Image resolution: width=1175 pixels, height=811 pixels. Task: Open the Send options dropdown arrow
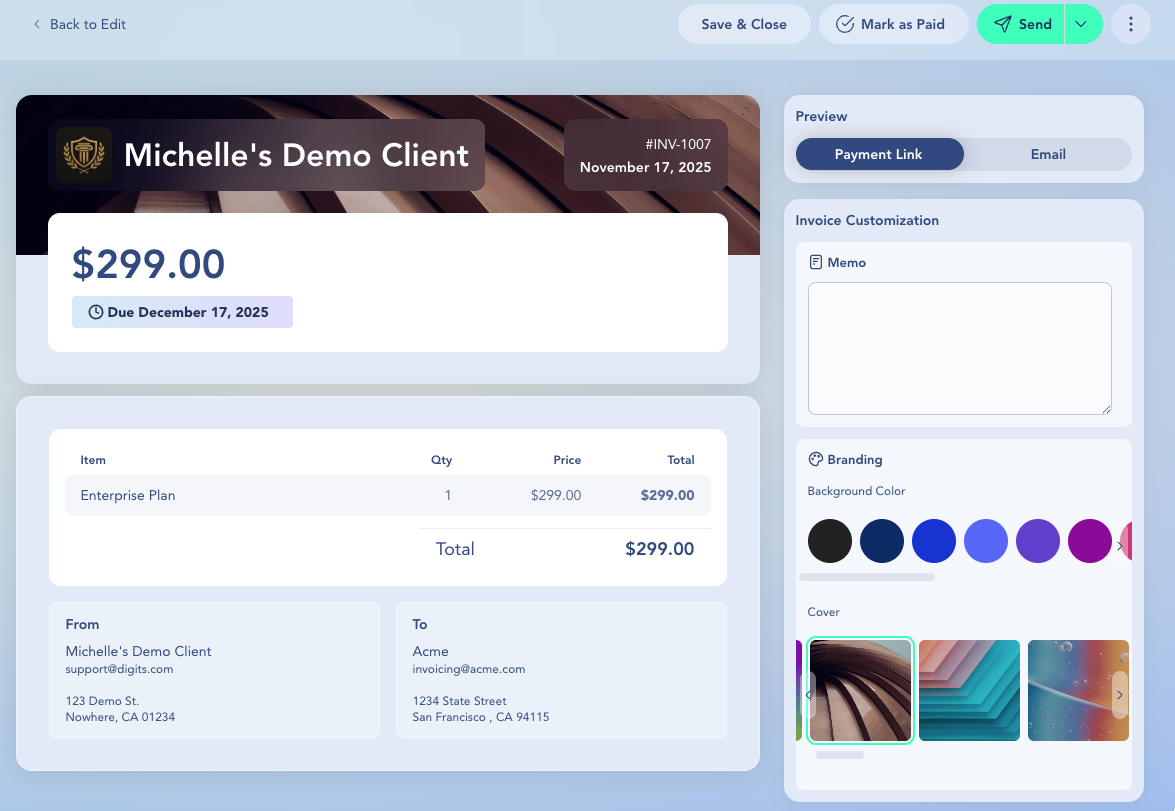[x=1081, y=24]
